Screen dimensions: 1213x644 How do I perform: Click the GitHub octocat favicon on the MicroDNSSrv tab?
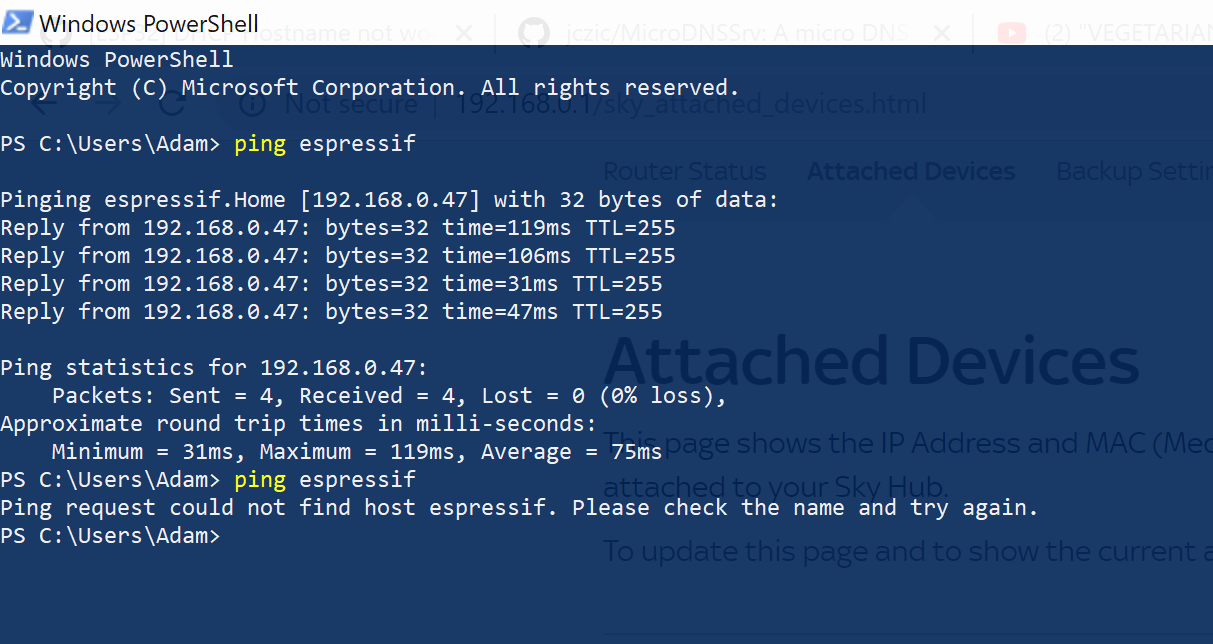click(534, 33)
